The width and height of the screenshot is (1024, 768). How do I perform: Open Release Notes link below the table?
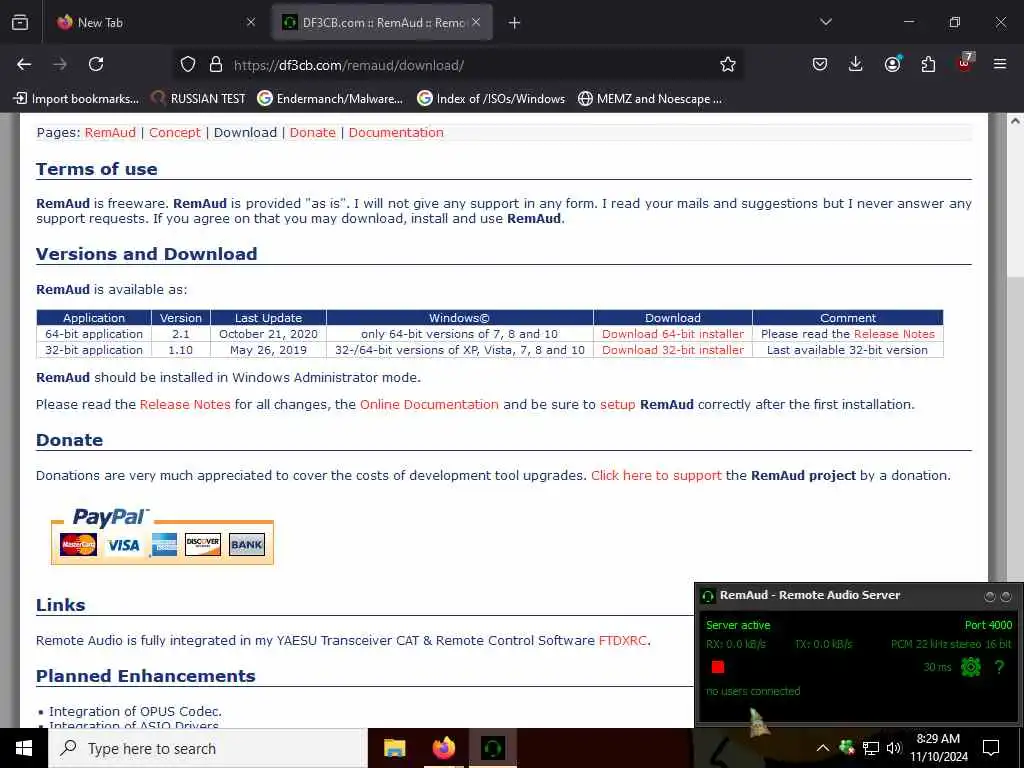click(x=185, y=404)
